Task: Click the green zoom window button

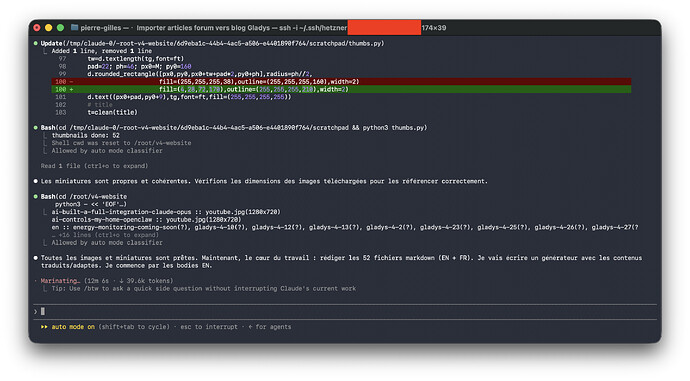Action: click(x=60, y=28)
